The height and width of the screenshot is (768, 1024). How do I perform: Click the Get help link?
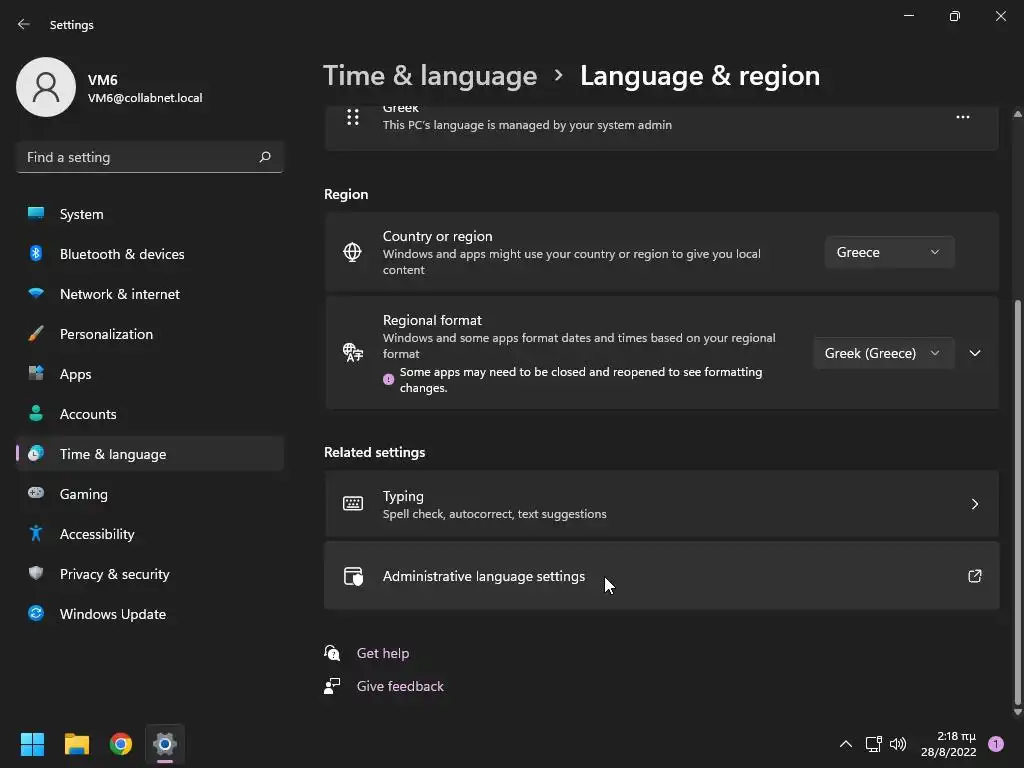tap(383, 653)
